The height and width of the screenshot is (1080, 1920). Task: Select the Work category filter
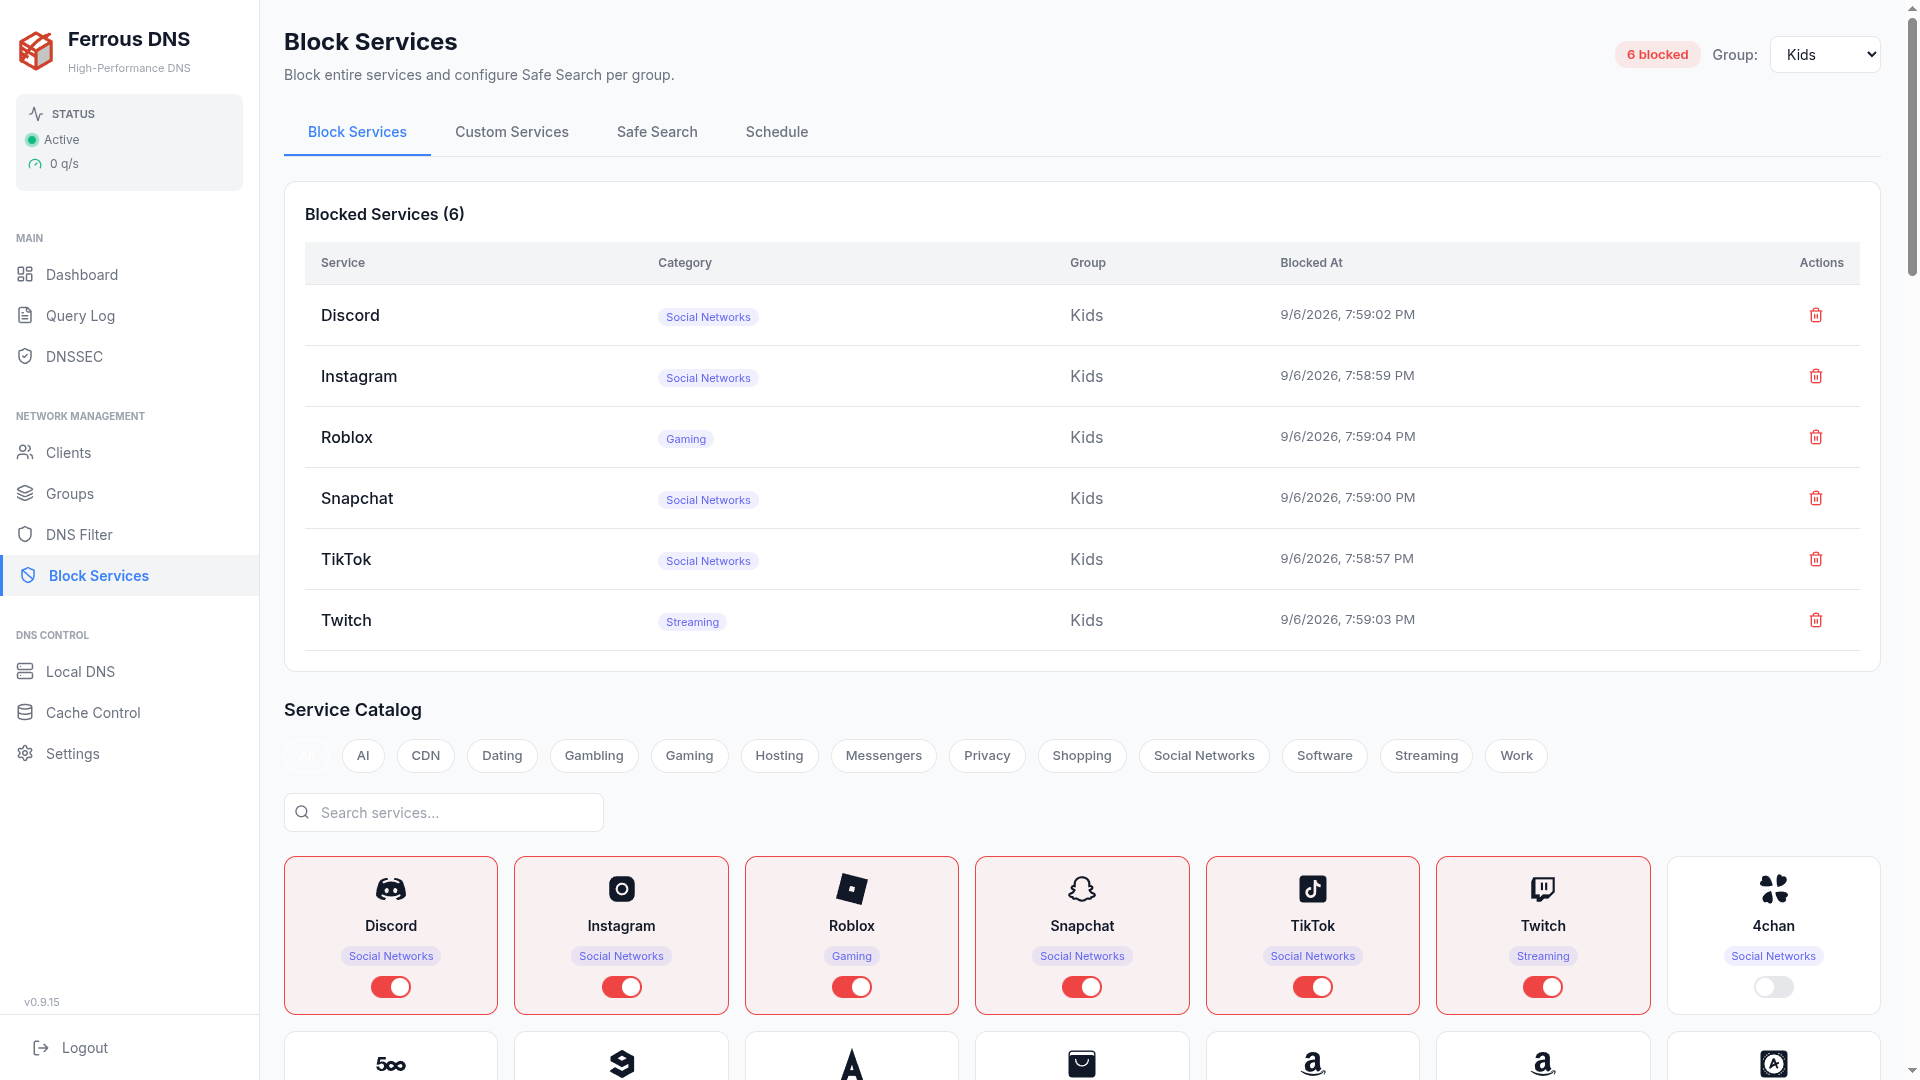point(1516,756)
